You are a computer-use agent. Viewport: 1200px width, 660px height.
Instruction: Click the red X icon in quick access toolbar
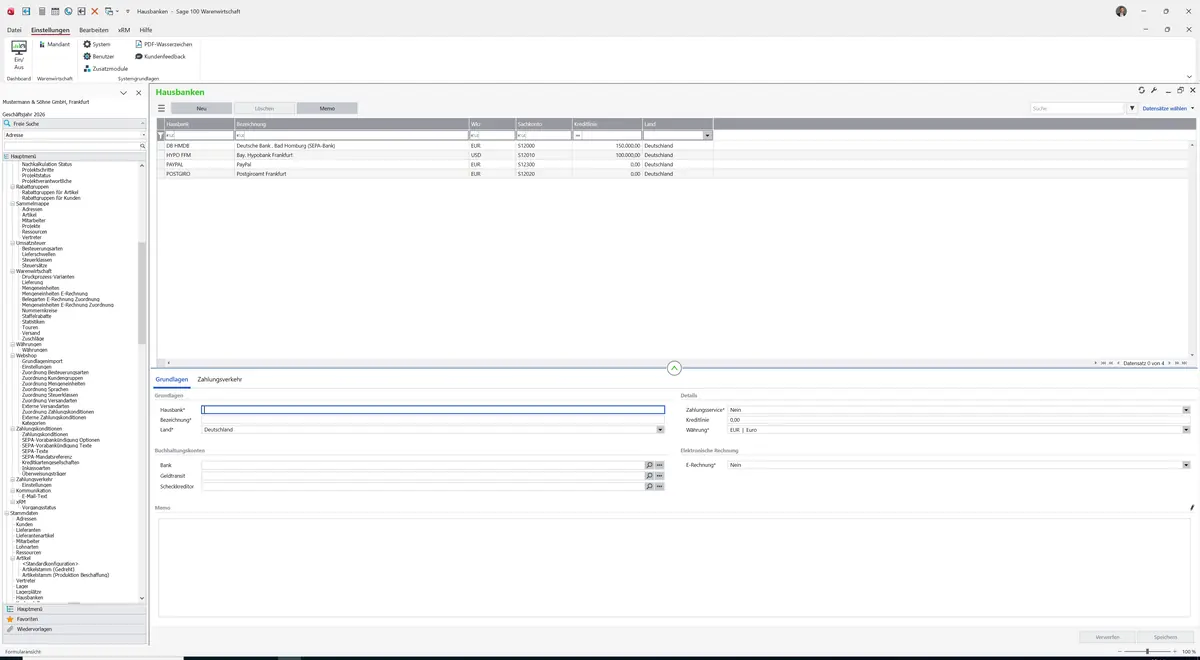pos(95,11)
